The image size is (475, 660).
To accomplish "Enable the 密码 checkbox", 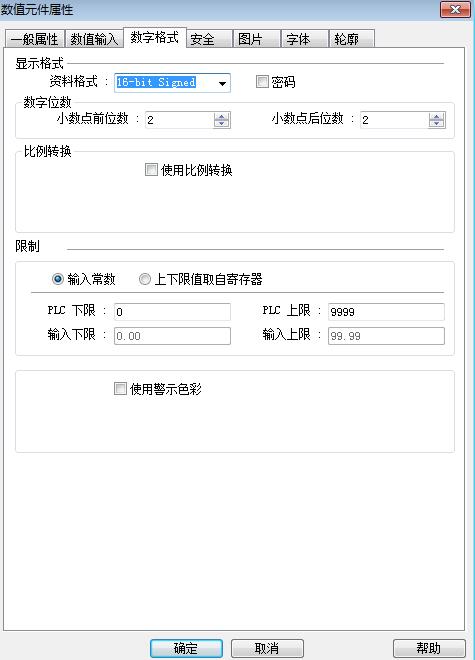I will tap(262, 81).
